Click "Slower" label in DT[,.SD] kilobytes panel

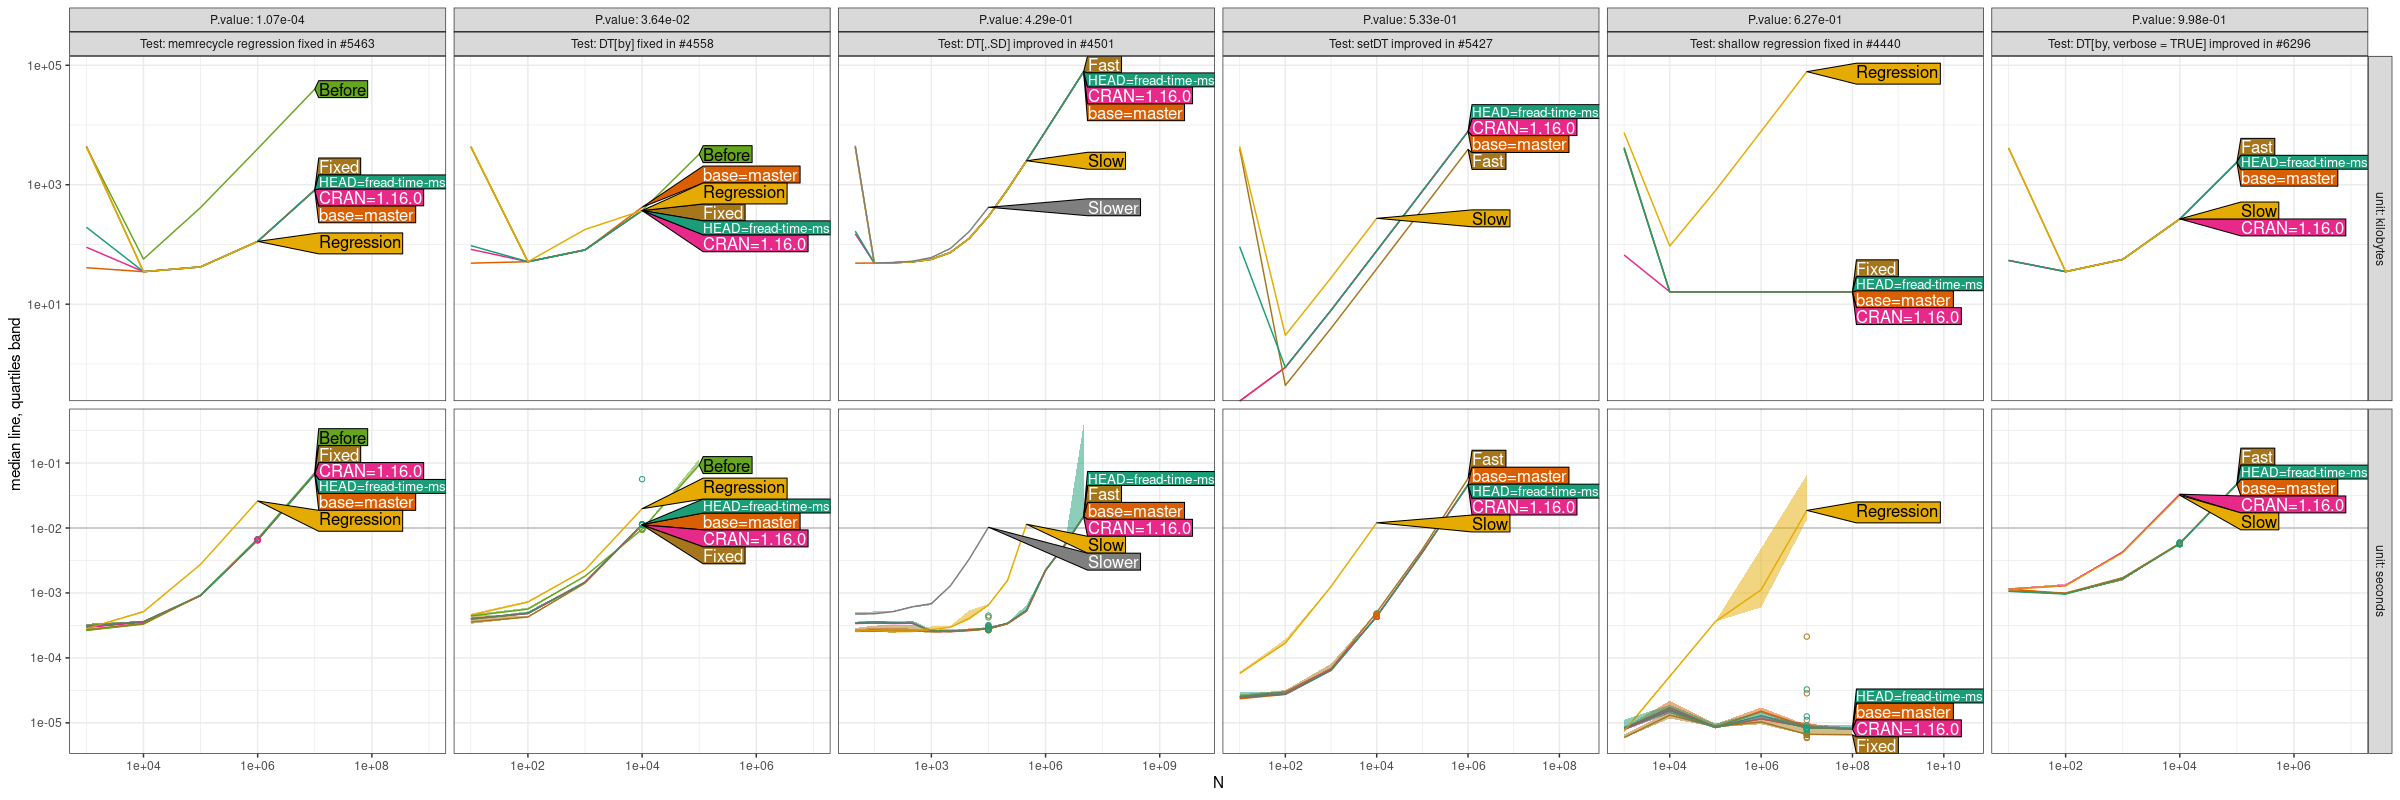(1113, 208)
